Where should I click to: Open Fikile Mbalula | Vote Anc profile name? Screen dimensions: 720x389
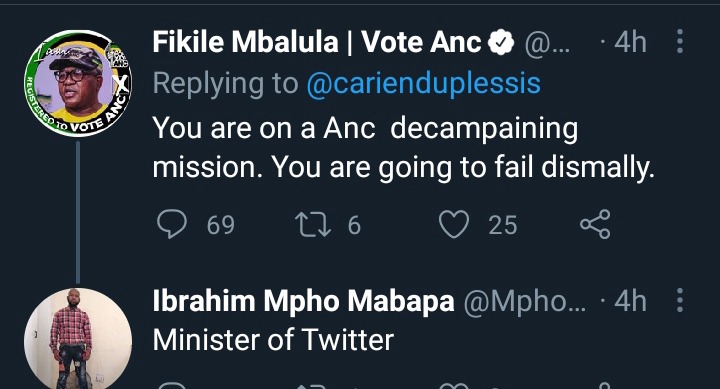[x=317, y=42]
